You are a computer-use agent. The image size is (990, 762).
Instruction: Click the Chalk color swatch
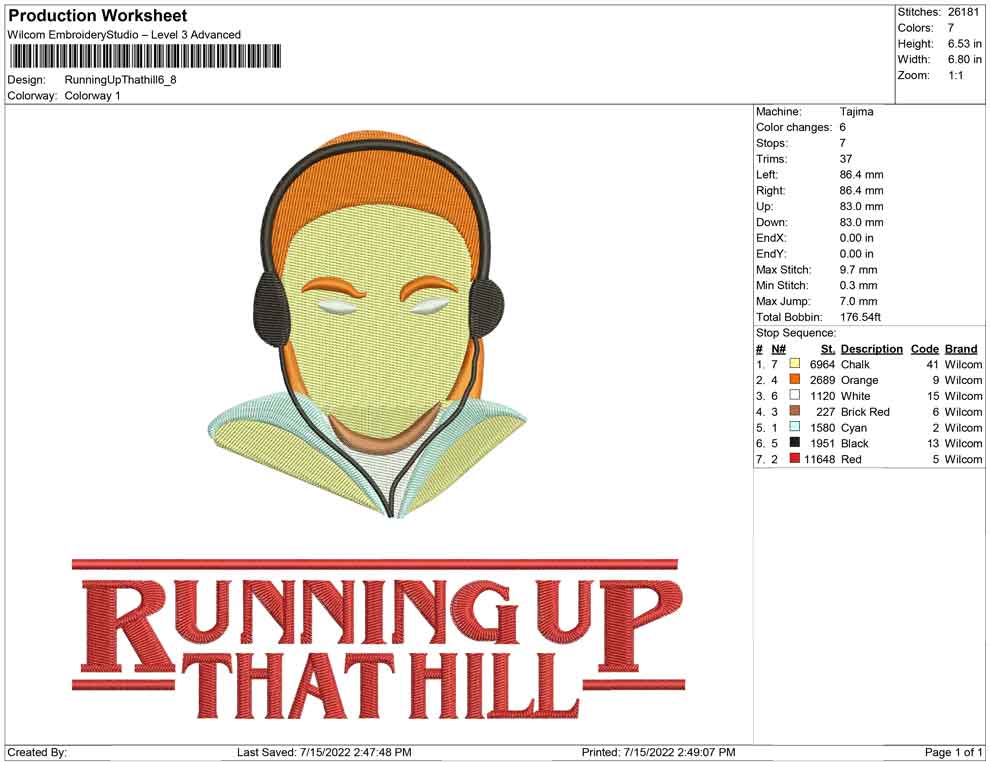tap(795, 364)
